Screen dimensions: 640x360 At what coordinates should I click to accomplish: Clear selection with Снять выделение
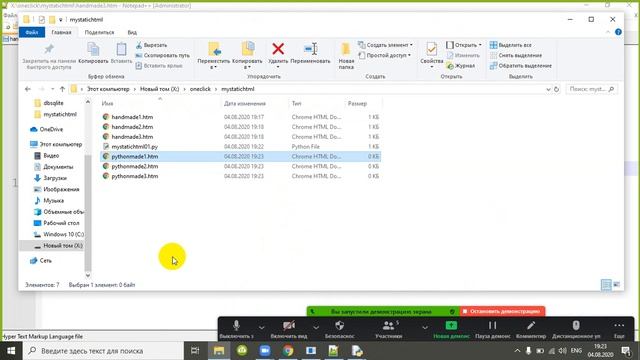[516, 55]
